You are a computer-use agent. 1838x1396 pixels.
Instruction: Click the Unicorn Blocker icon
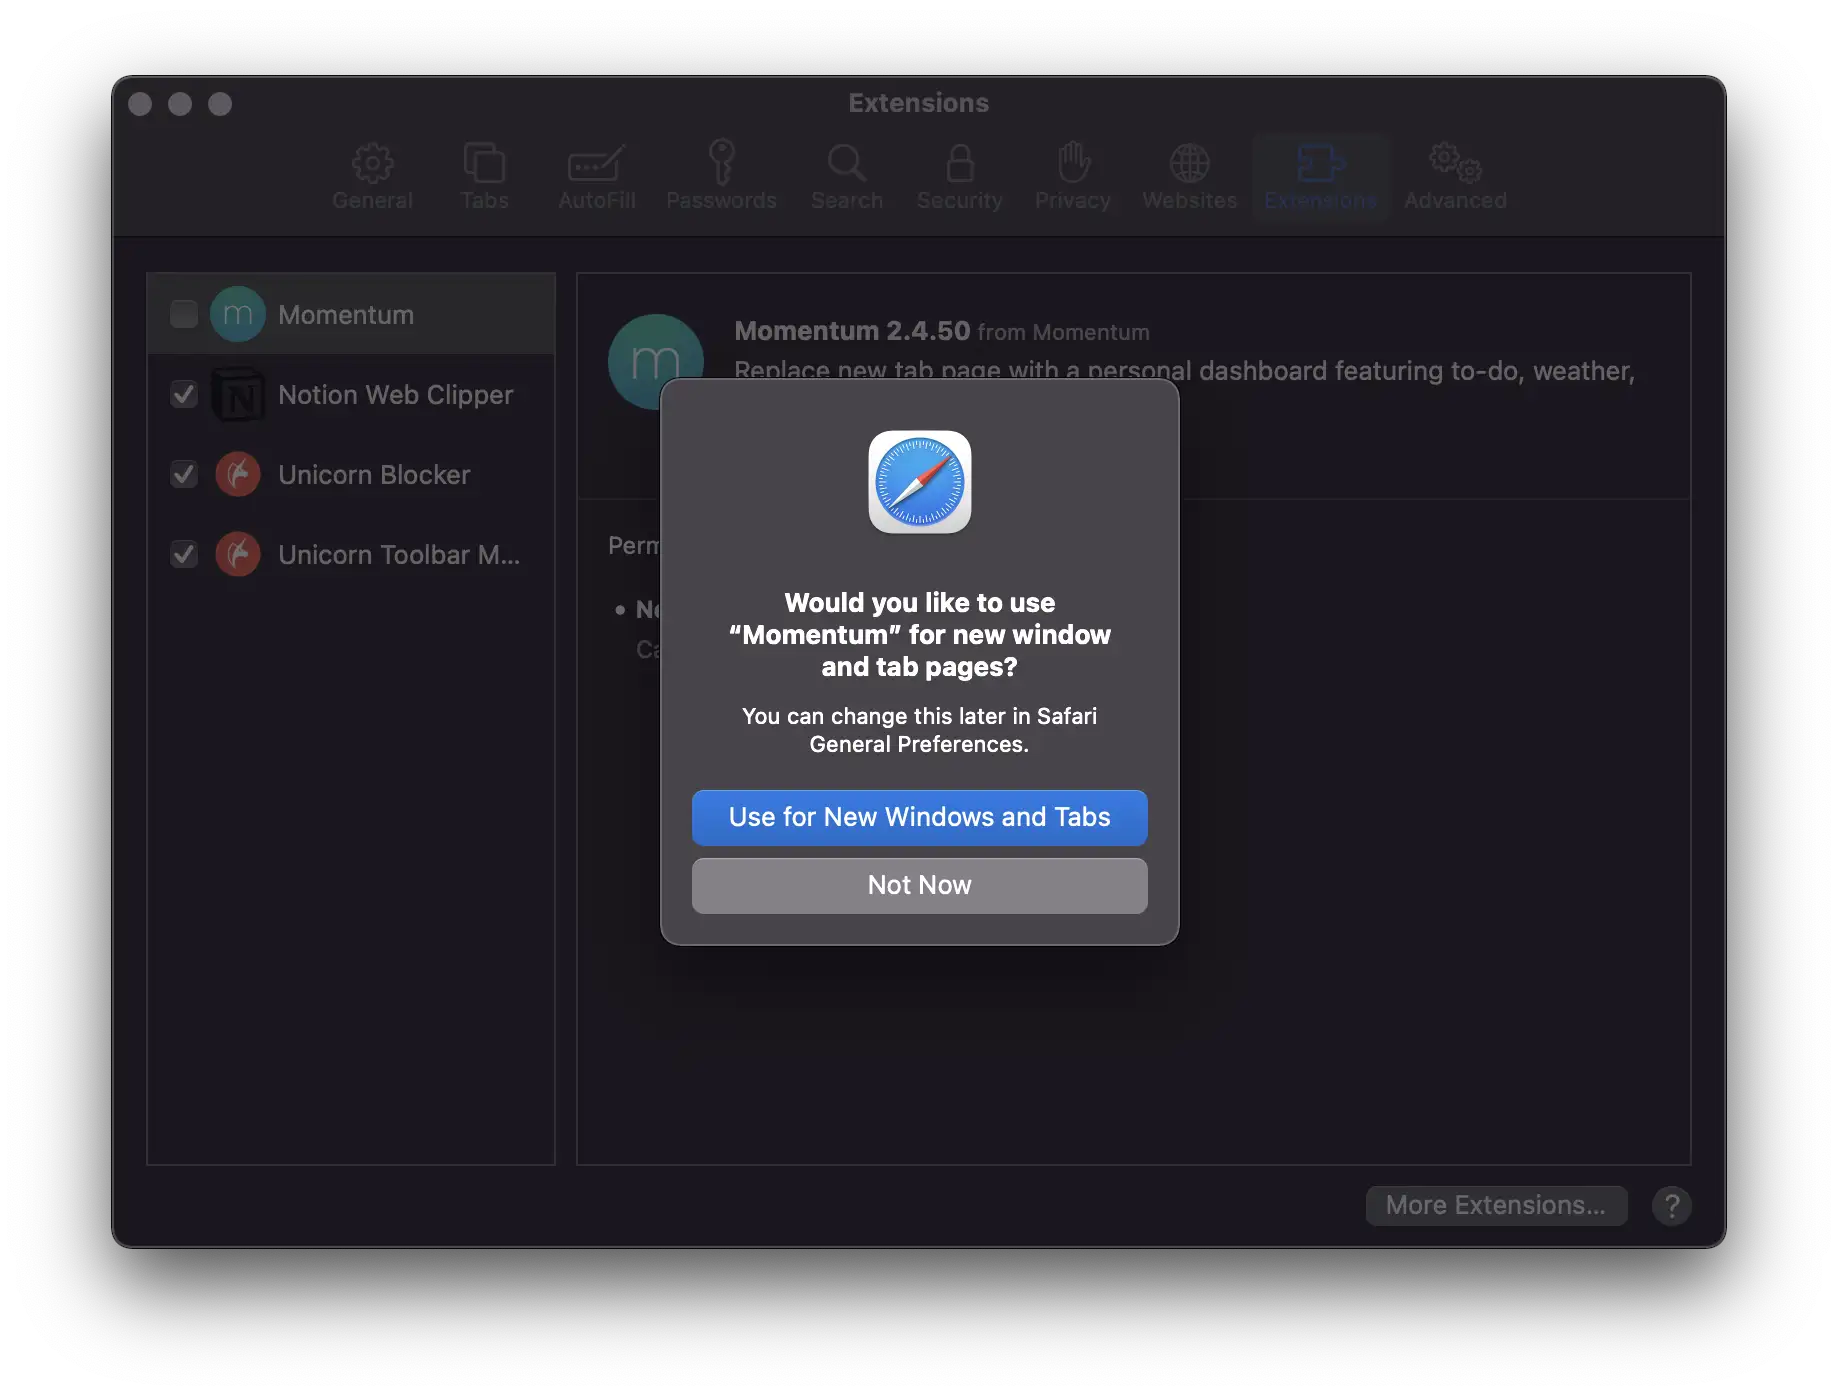(x=238, y=474)
